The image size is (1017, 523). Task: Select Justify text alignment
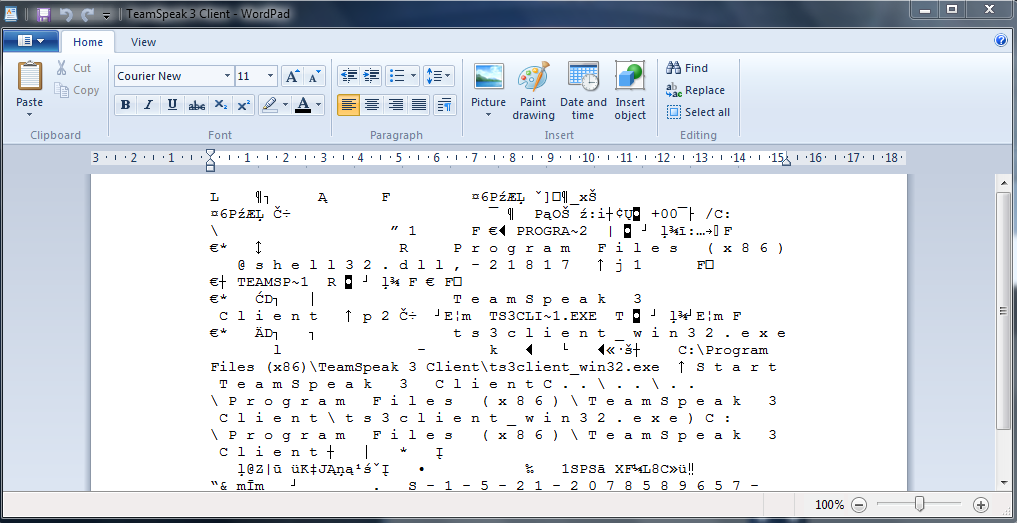tap(419, 105)
